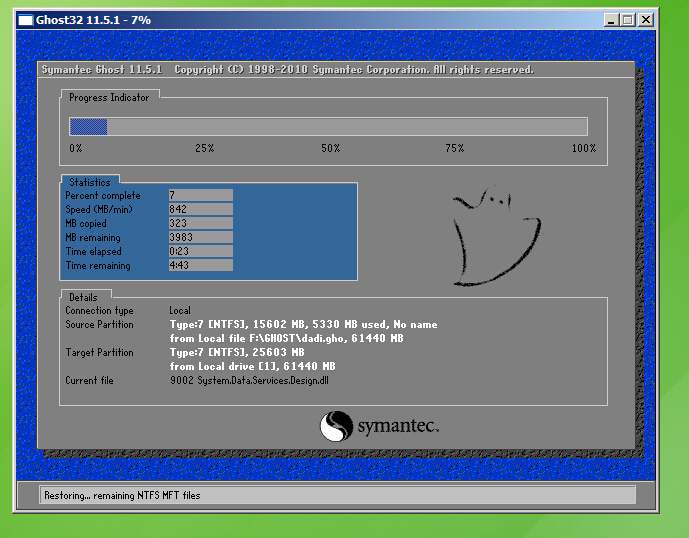Click the Source Partition label
The width and height of the screenshot is (689, 538).
pos(99,324)
